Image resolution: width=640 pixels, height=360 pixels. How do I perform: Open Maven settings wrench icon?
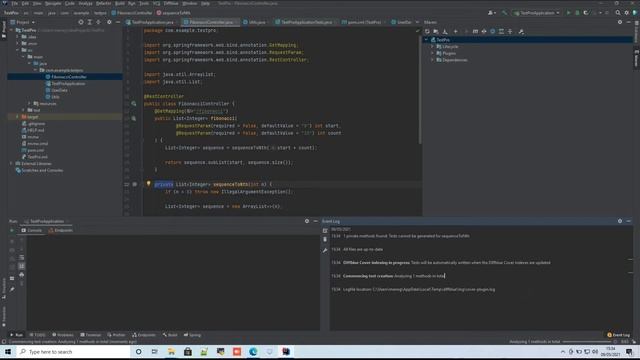[521, 31]
